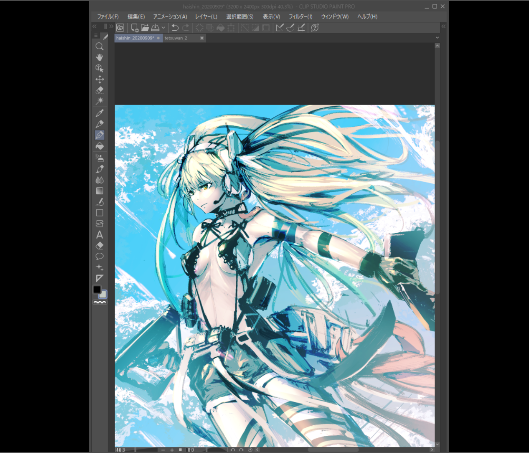The image size is (529, 453).
Task: Open the 編集(E) menu
Action: pos(136,17)
